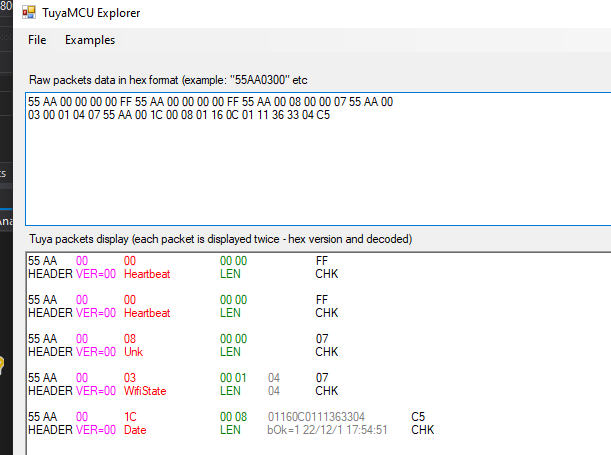
Task: Click the red 1C command byte
Action: click(130, 417)
